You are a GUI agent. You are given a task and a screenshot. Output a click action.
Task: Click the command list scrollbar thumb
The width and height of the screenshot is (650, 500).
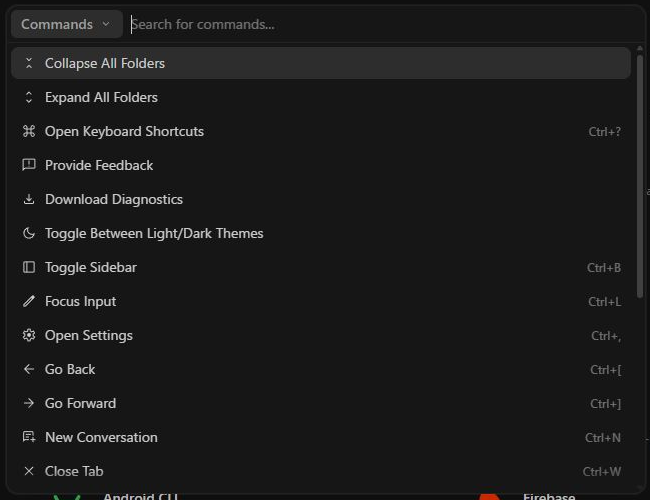tap(640, 176)
